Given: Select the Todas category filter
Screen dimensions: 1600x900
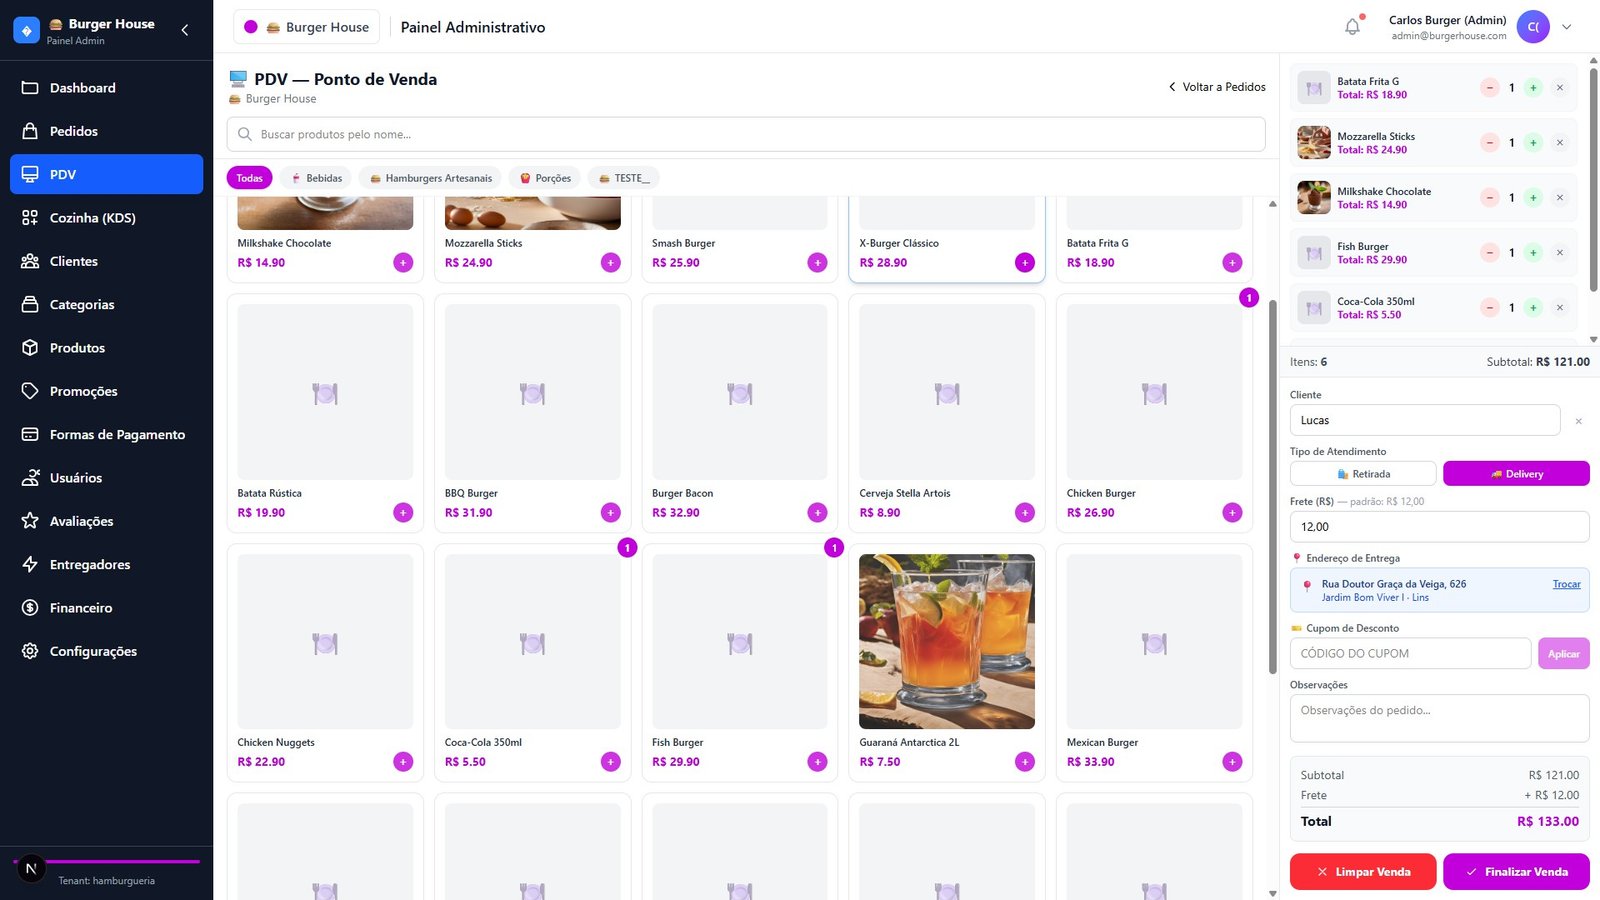Looking at the screenshot, I should [x=250, y=178].
